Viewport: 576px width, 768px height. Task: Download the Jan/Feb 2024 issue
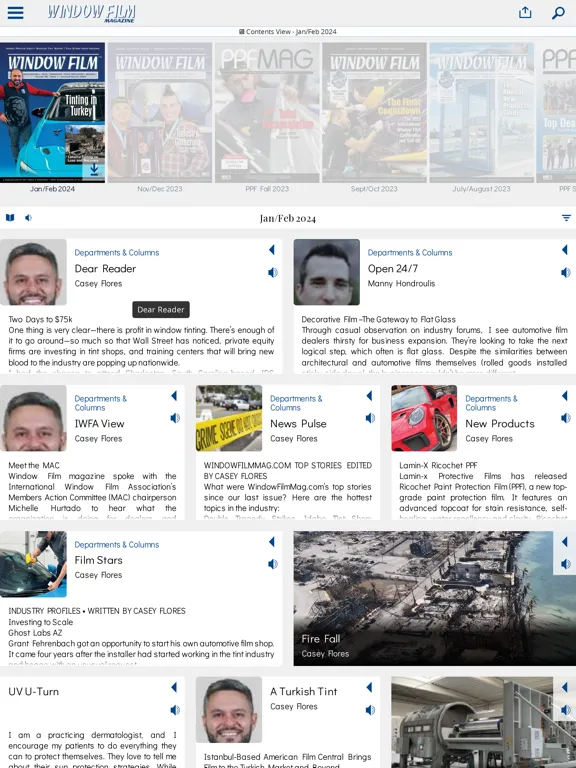pyautogui.click(x=94, y=169)
